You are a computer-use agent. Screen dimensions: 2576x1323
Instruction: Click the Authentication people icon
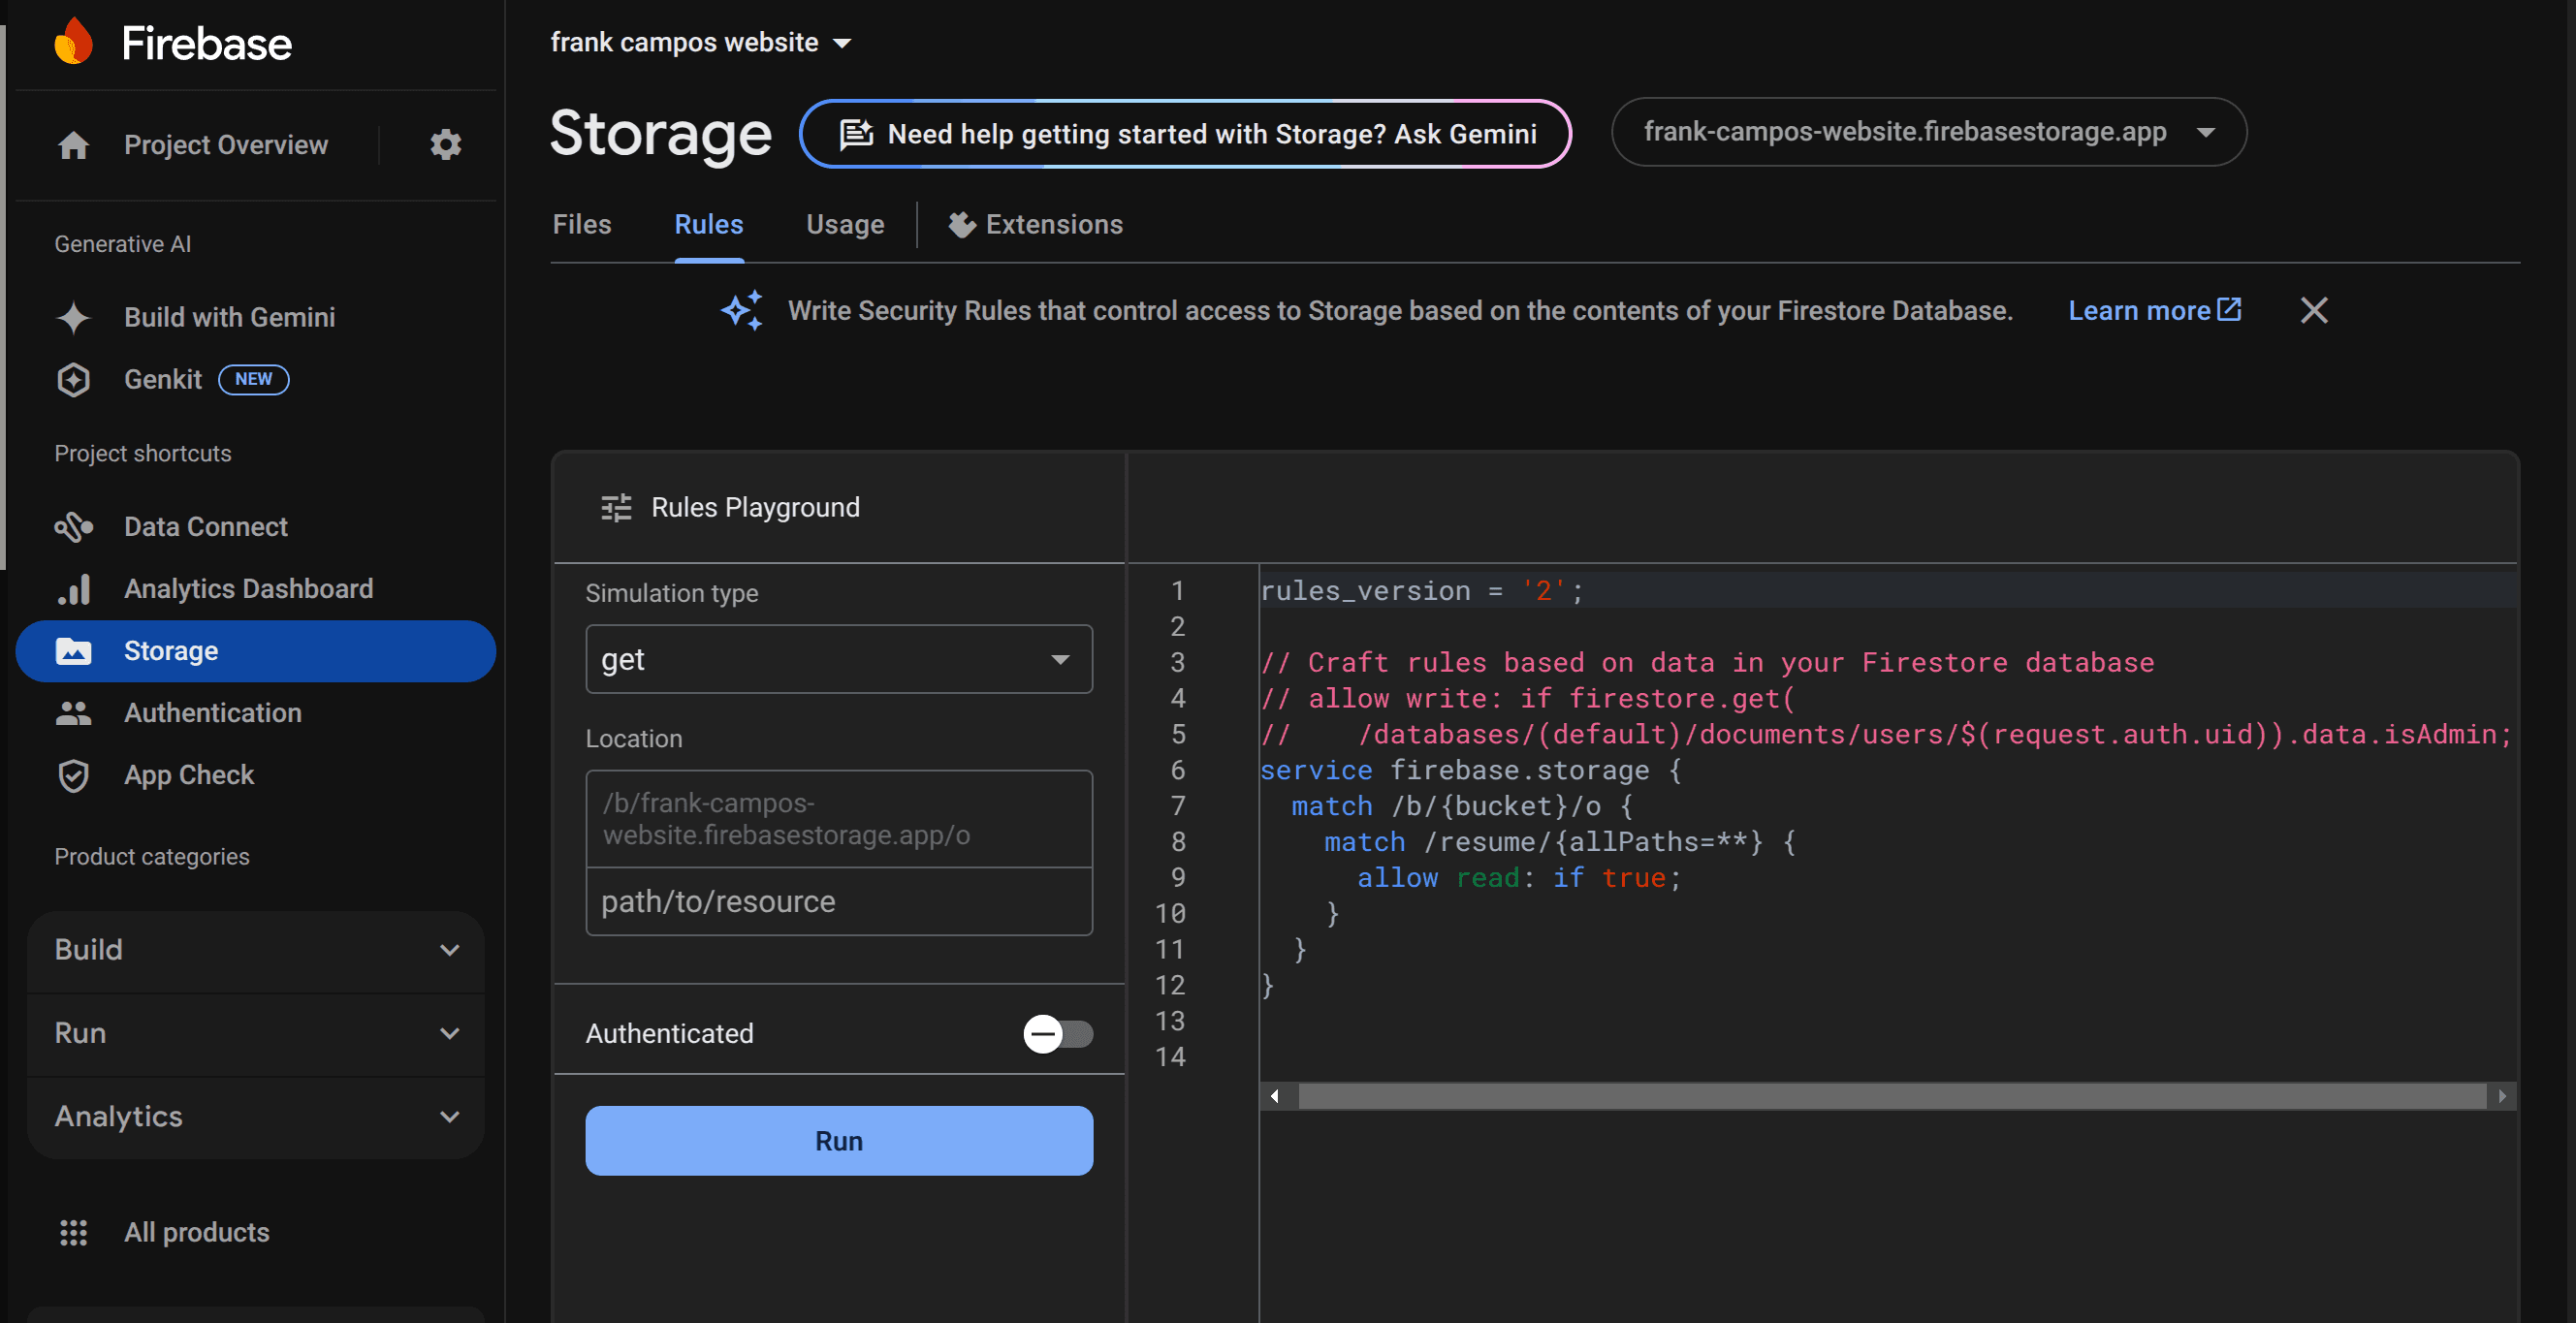tap(74, 713)
